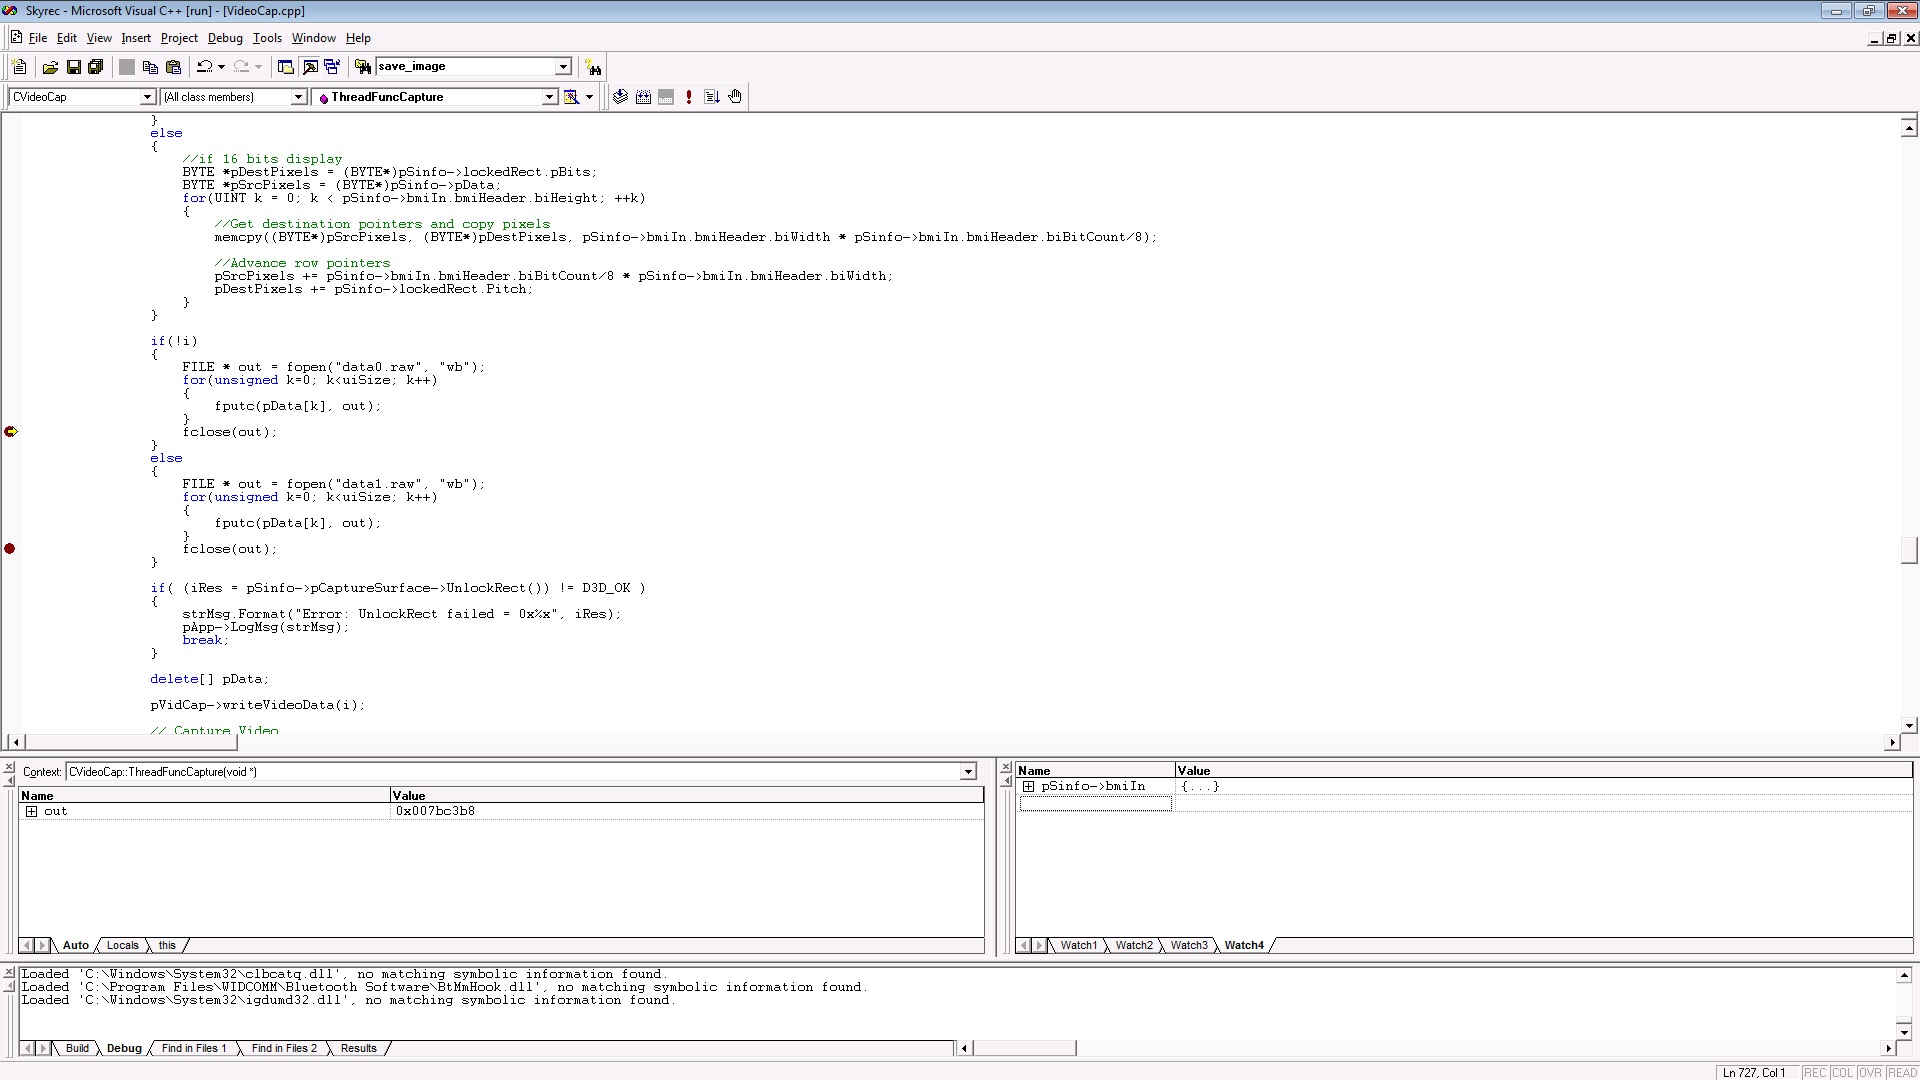Expand the pSinfo->bmiIn watch entry

click(1028, 786)
